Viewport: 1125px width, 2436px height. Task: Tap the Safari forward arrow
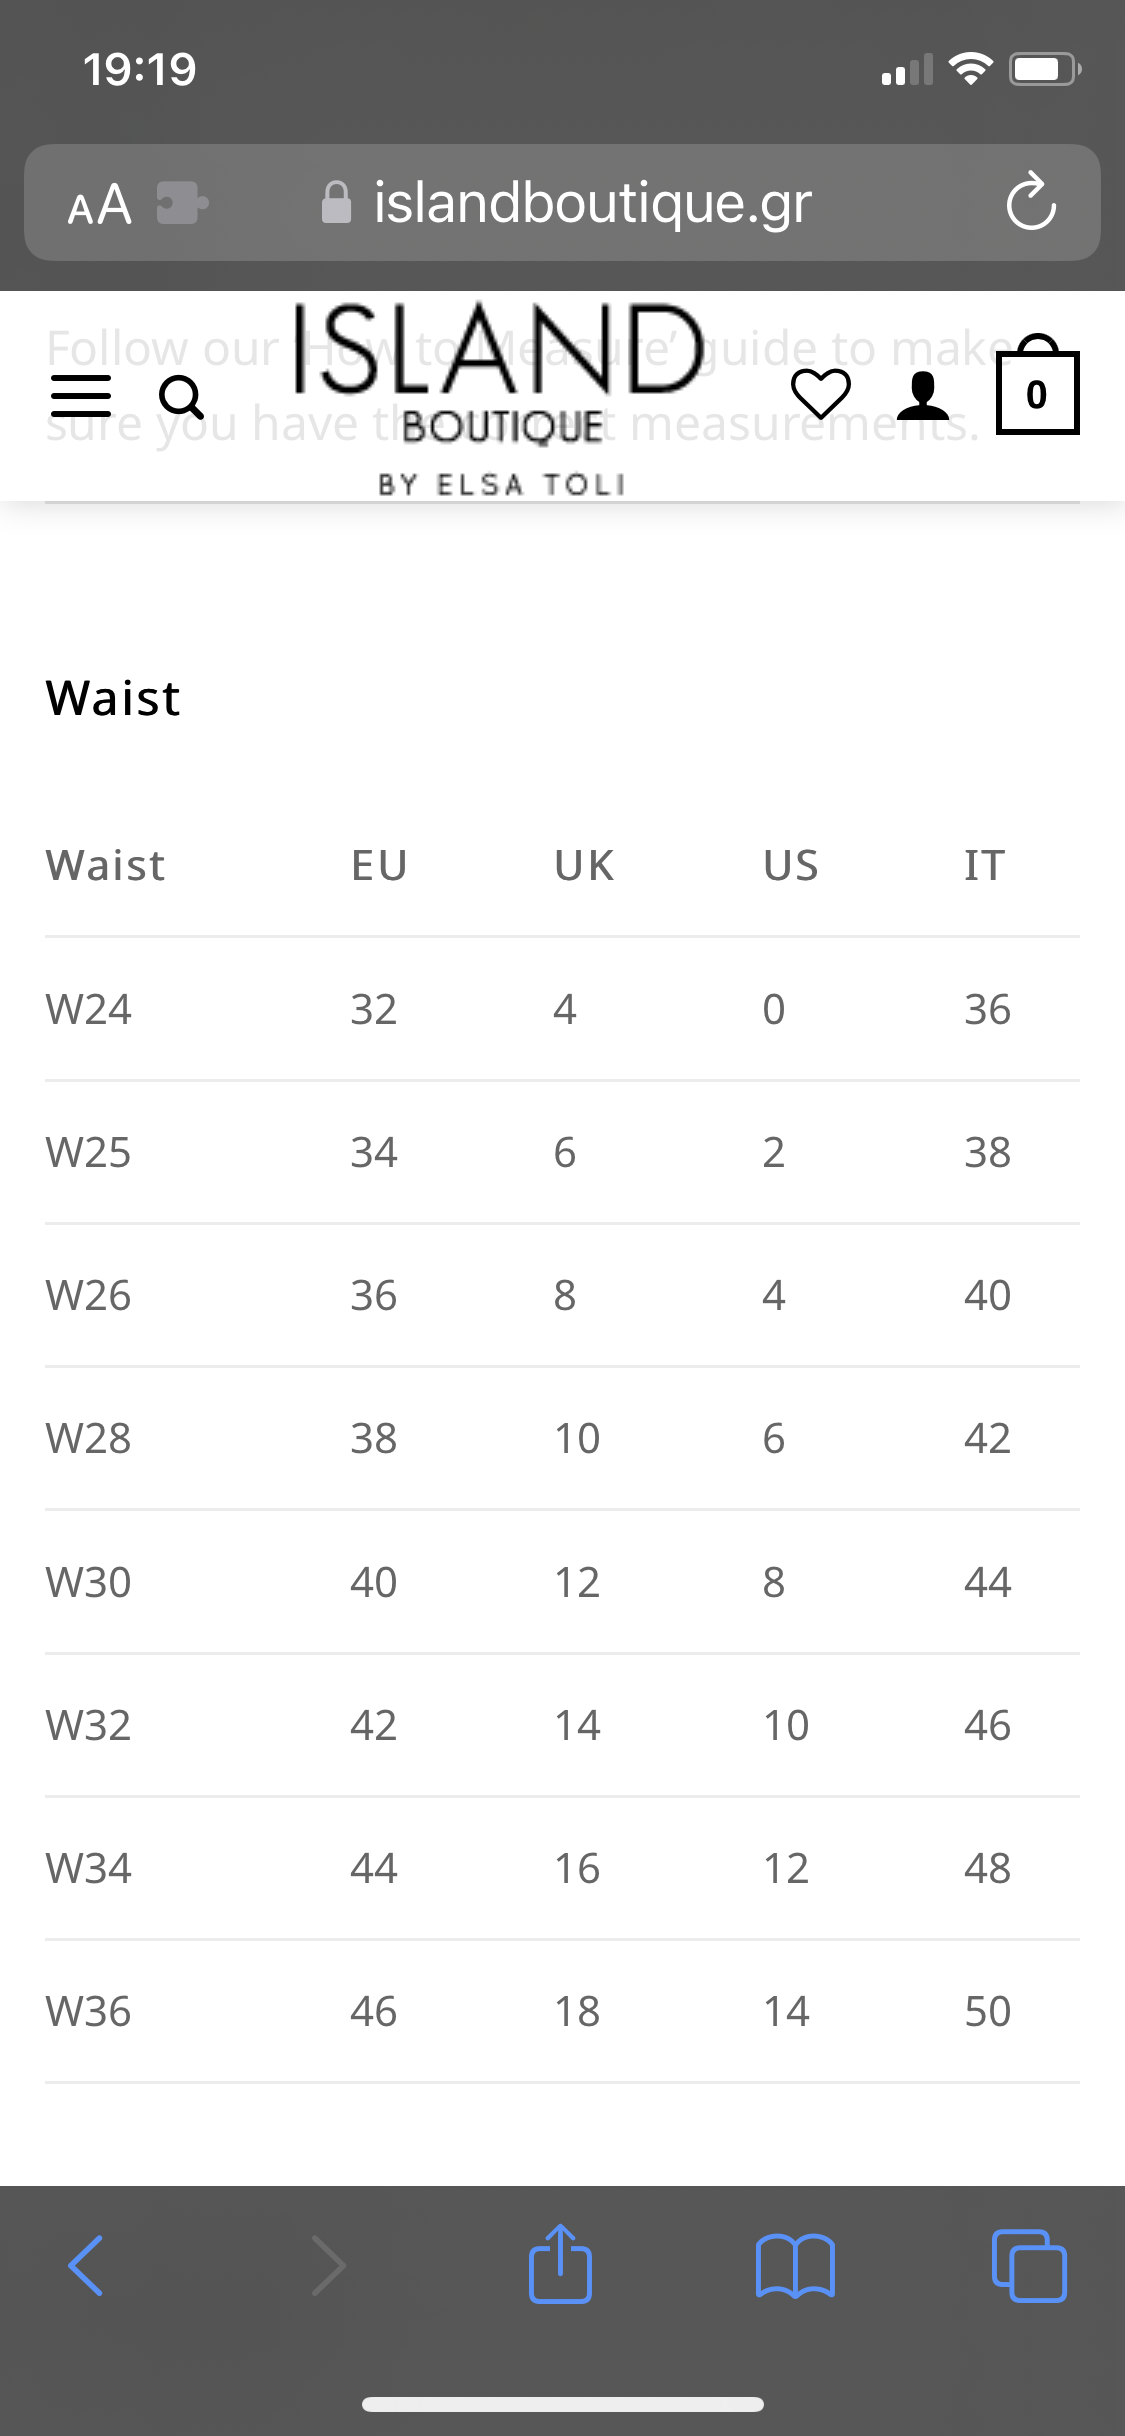(328, 2265)
